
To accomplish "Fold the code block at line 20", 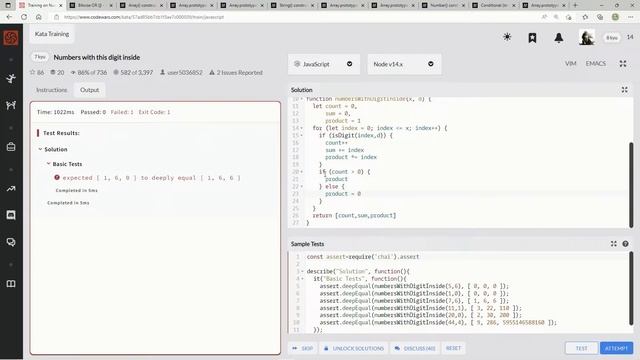I will click(302, 172).
